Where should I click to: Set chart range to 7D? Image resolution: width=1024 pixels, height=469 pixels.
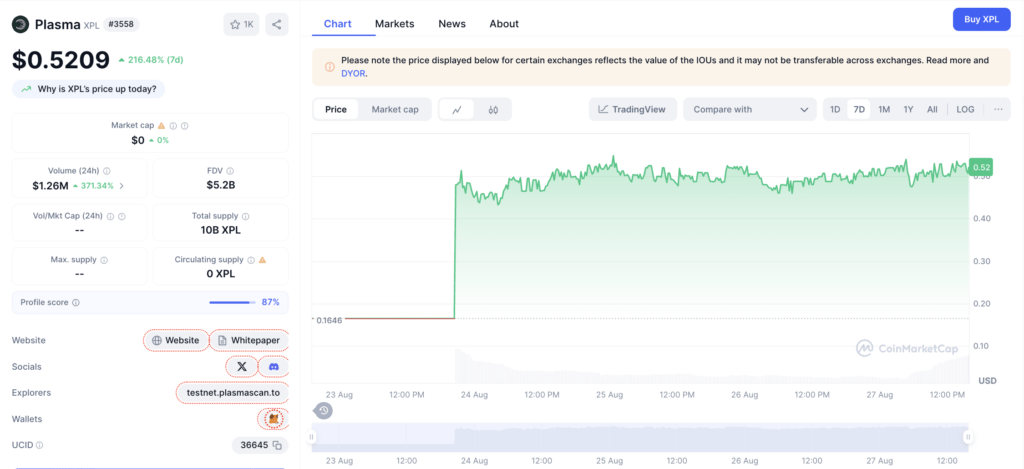(859, 109)
